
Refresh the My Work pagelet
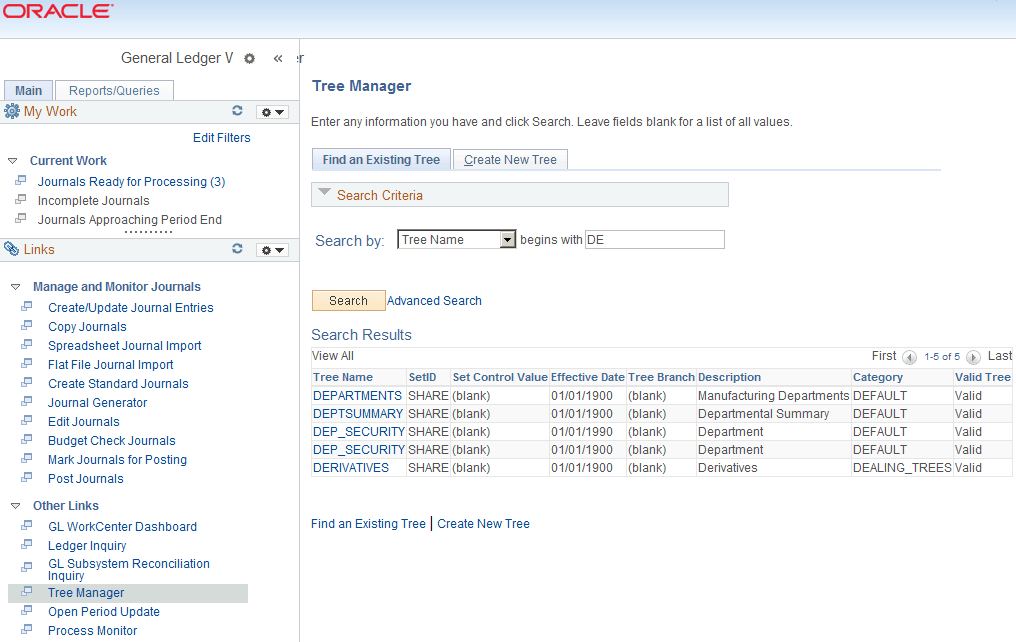coord(237,111)
